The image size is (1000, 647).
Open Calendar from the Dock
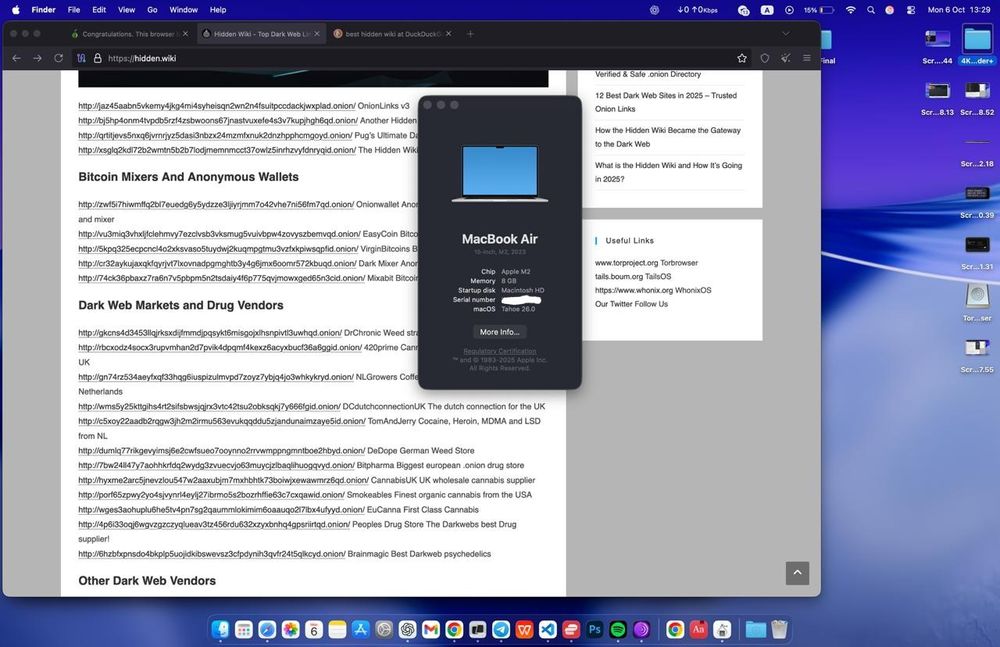coord(314,630)
